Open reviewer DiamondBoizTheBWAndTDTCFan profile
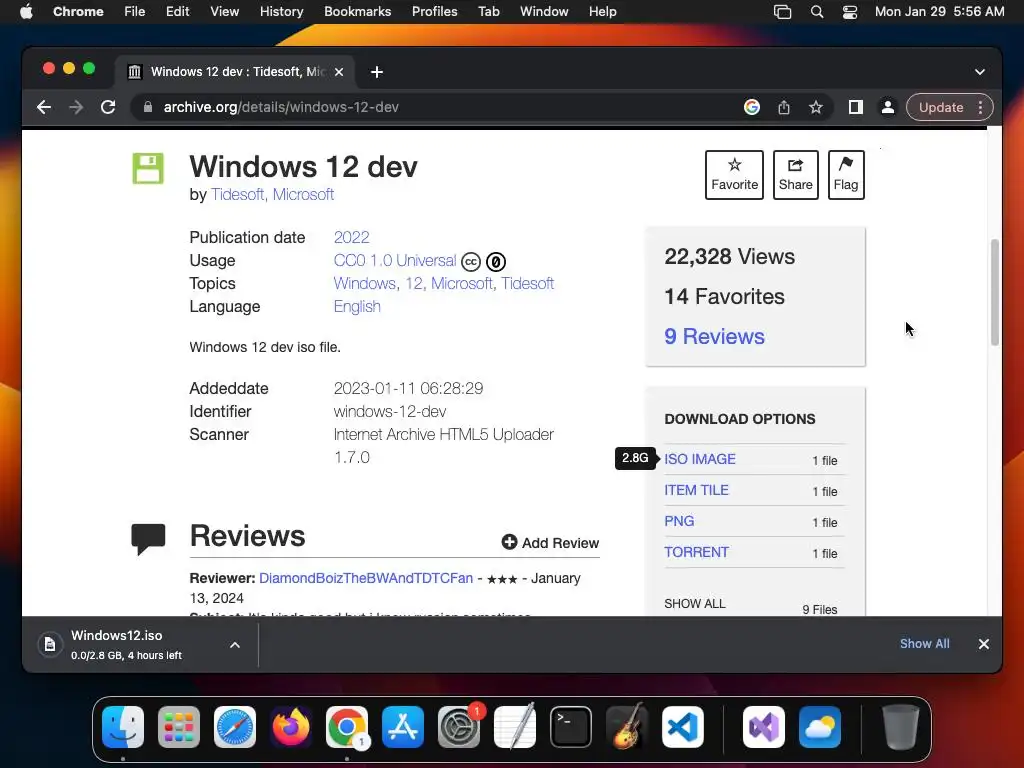Viewport: 1024px width, 768px height. coord(366,578)
